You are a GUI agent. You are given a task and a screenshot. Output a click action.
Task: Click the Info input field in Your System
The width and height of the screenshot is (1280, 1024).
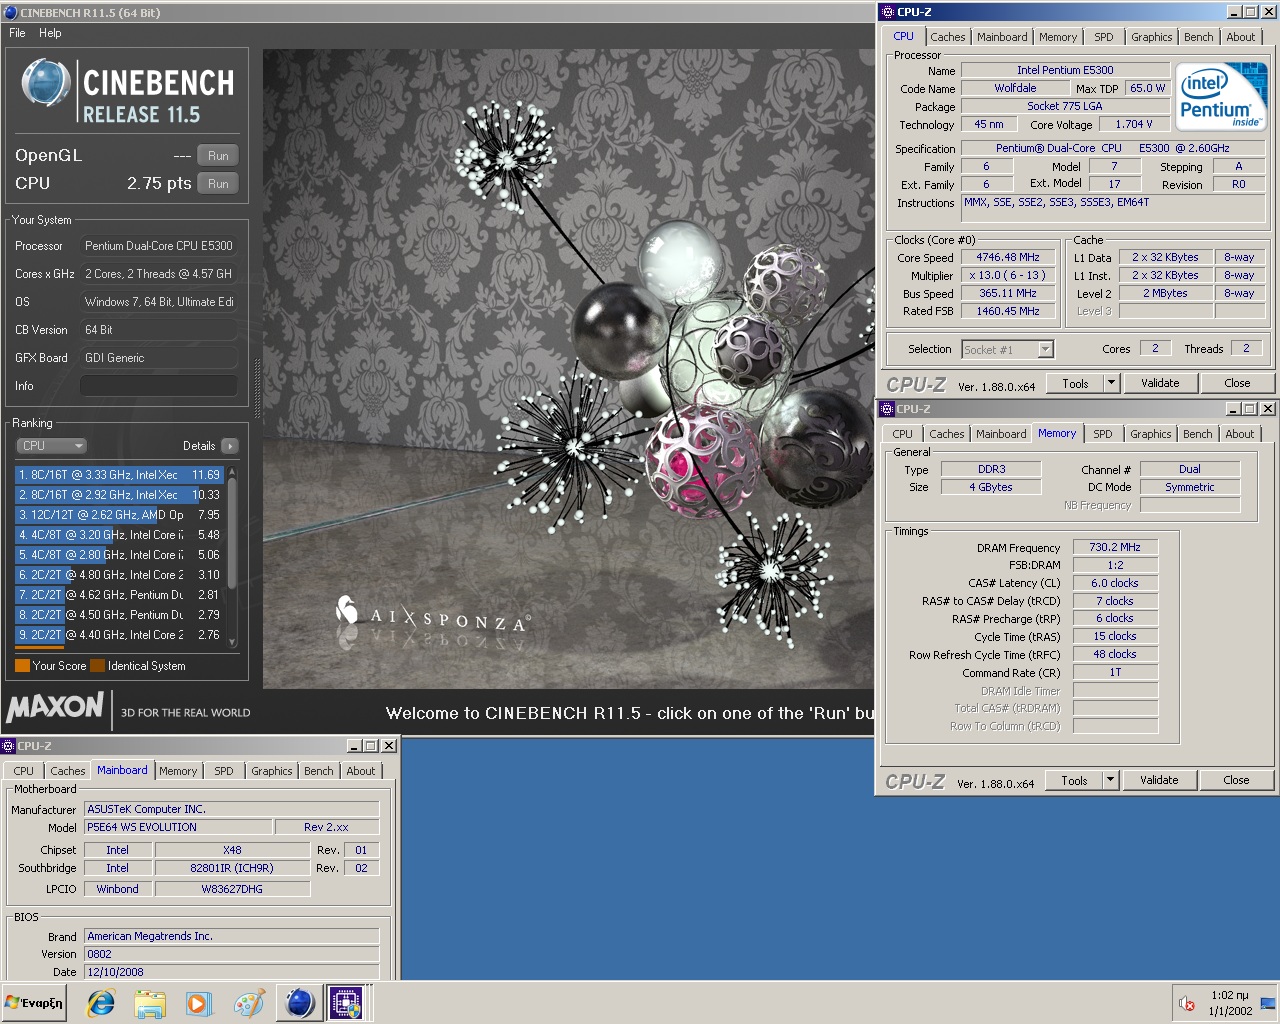point(159,385)
